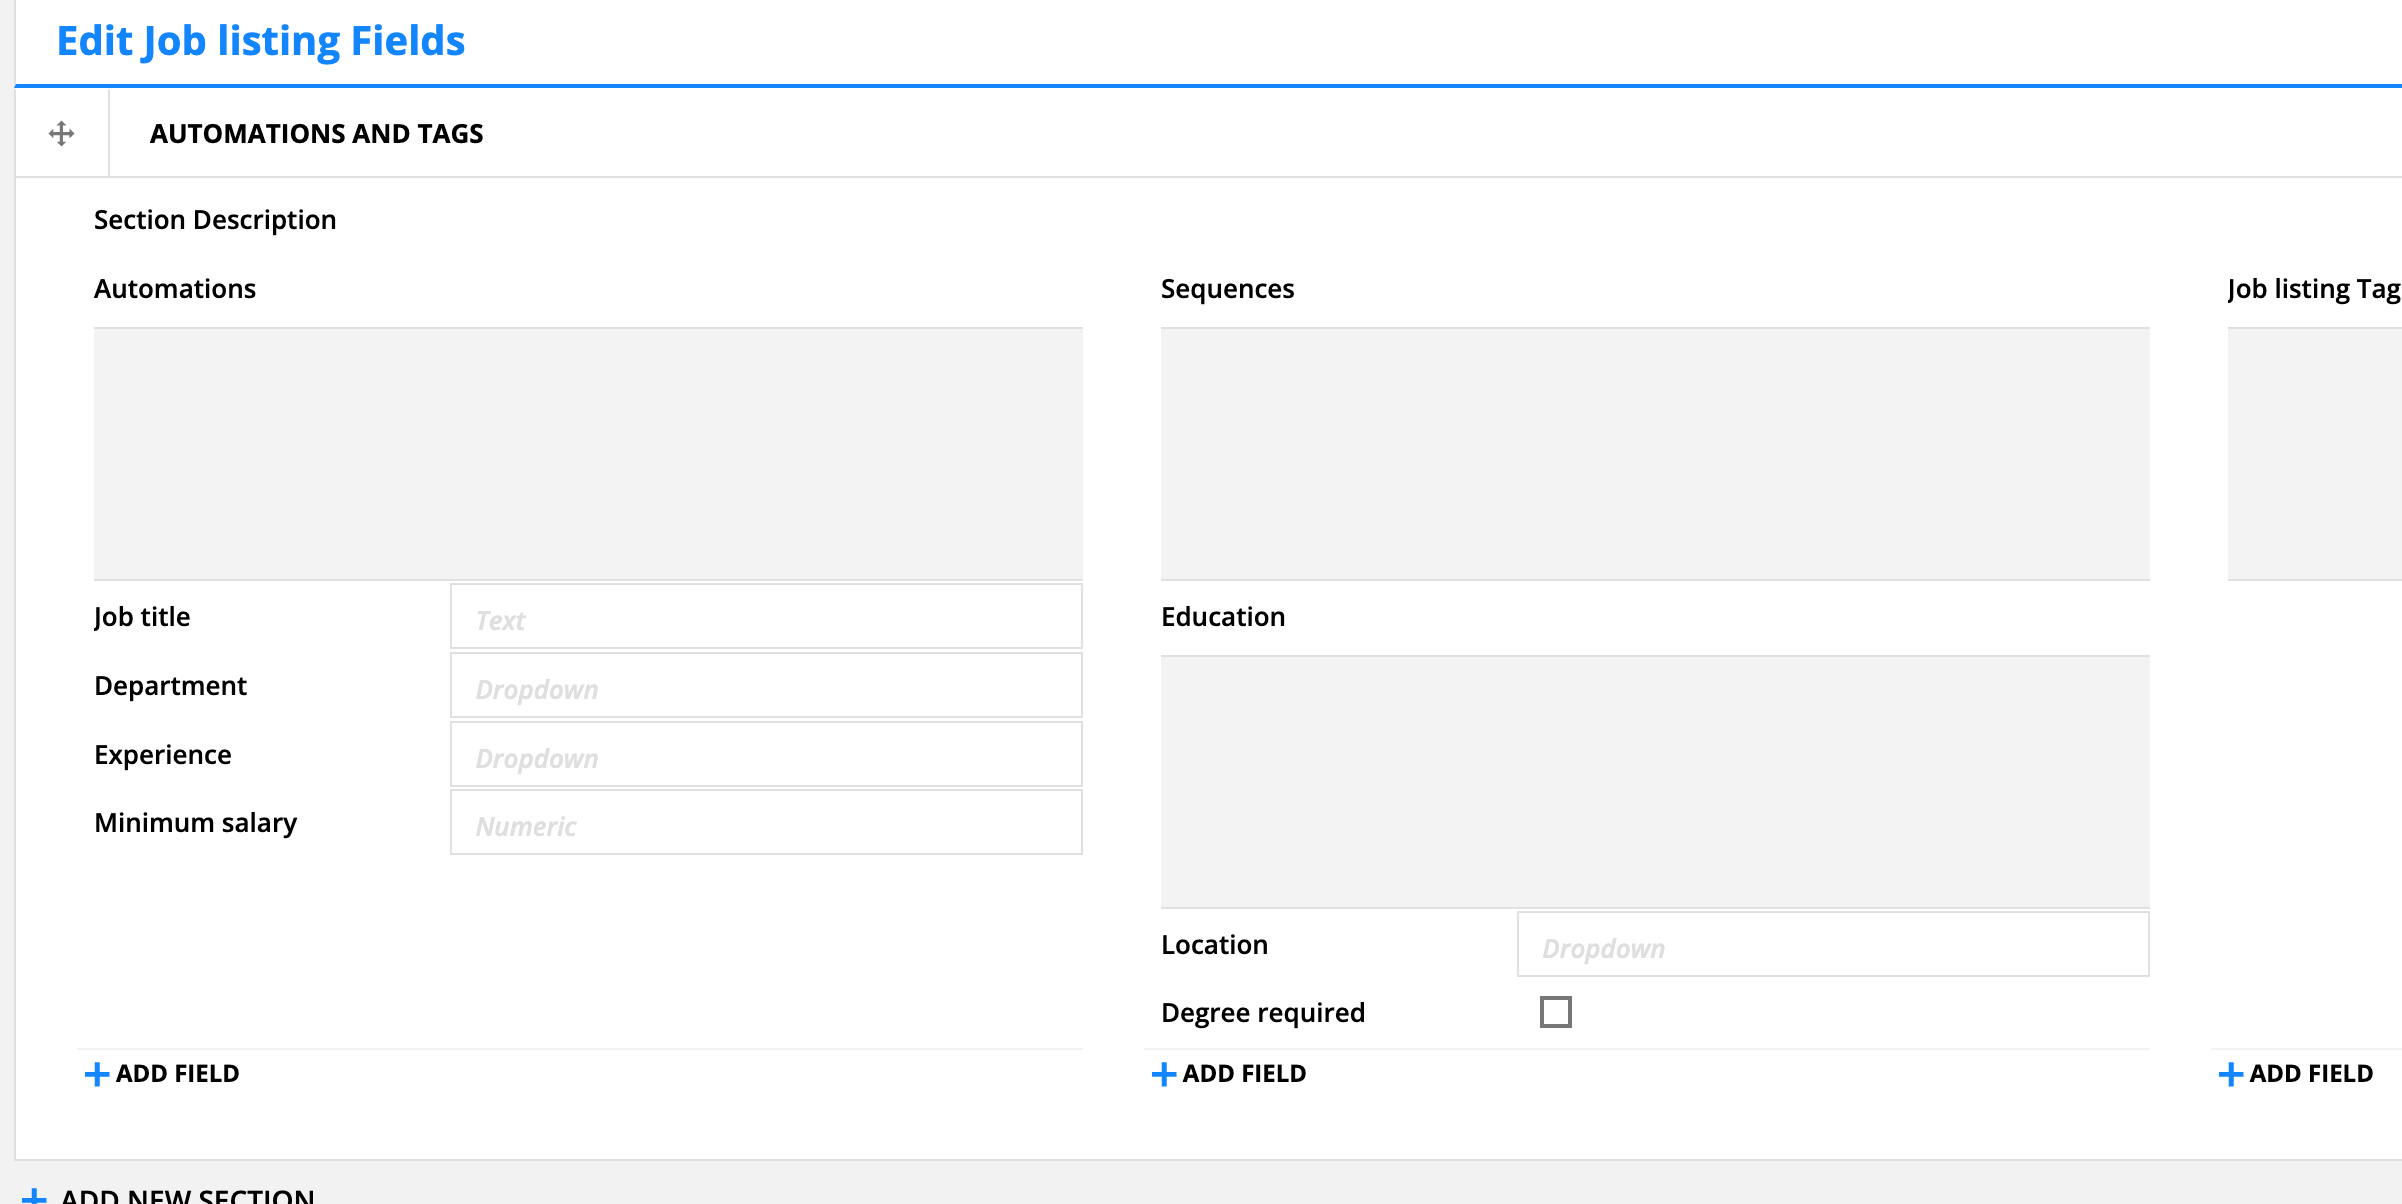Click inside the Education gray box
Screen dimensions: 2402x1204
pyautogui.click(x=1655, y=781)
